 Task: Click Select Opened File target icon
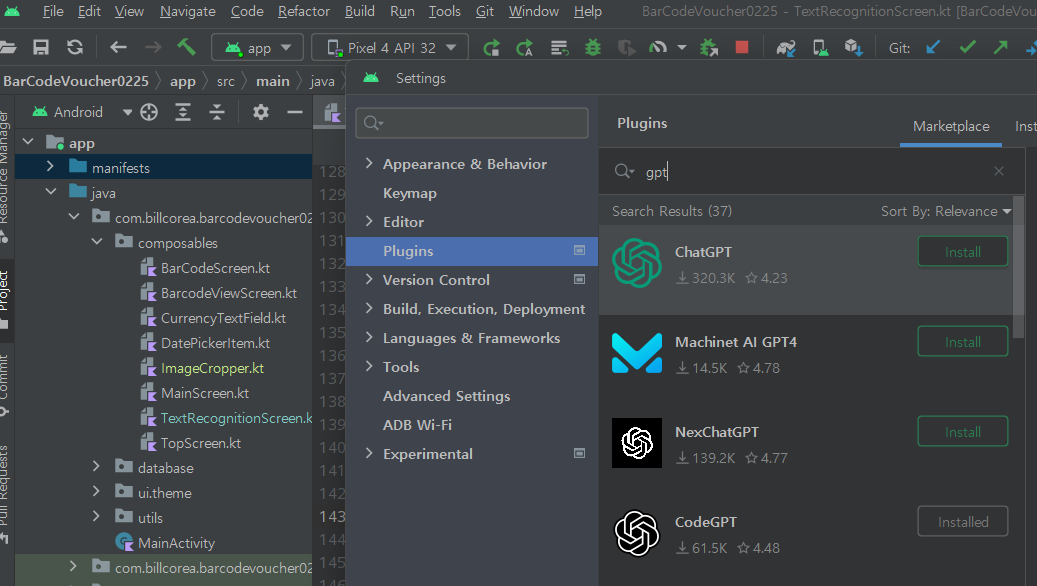pos(149,112)
